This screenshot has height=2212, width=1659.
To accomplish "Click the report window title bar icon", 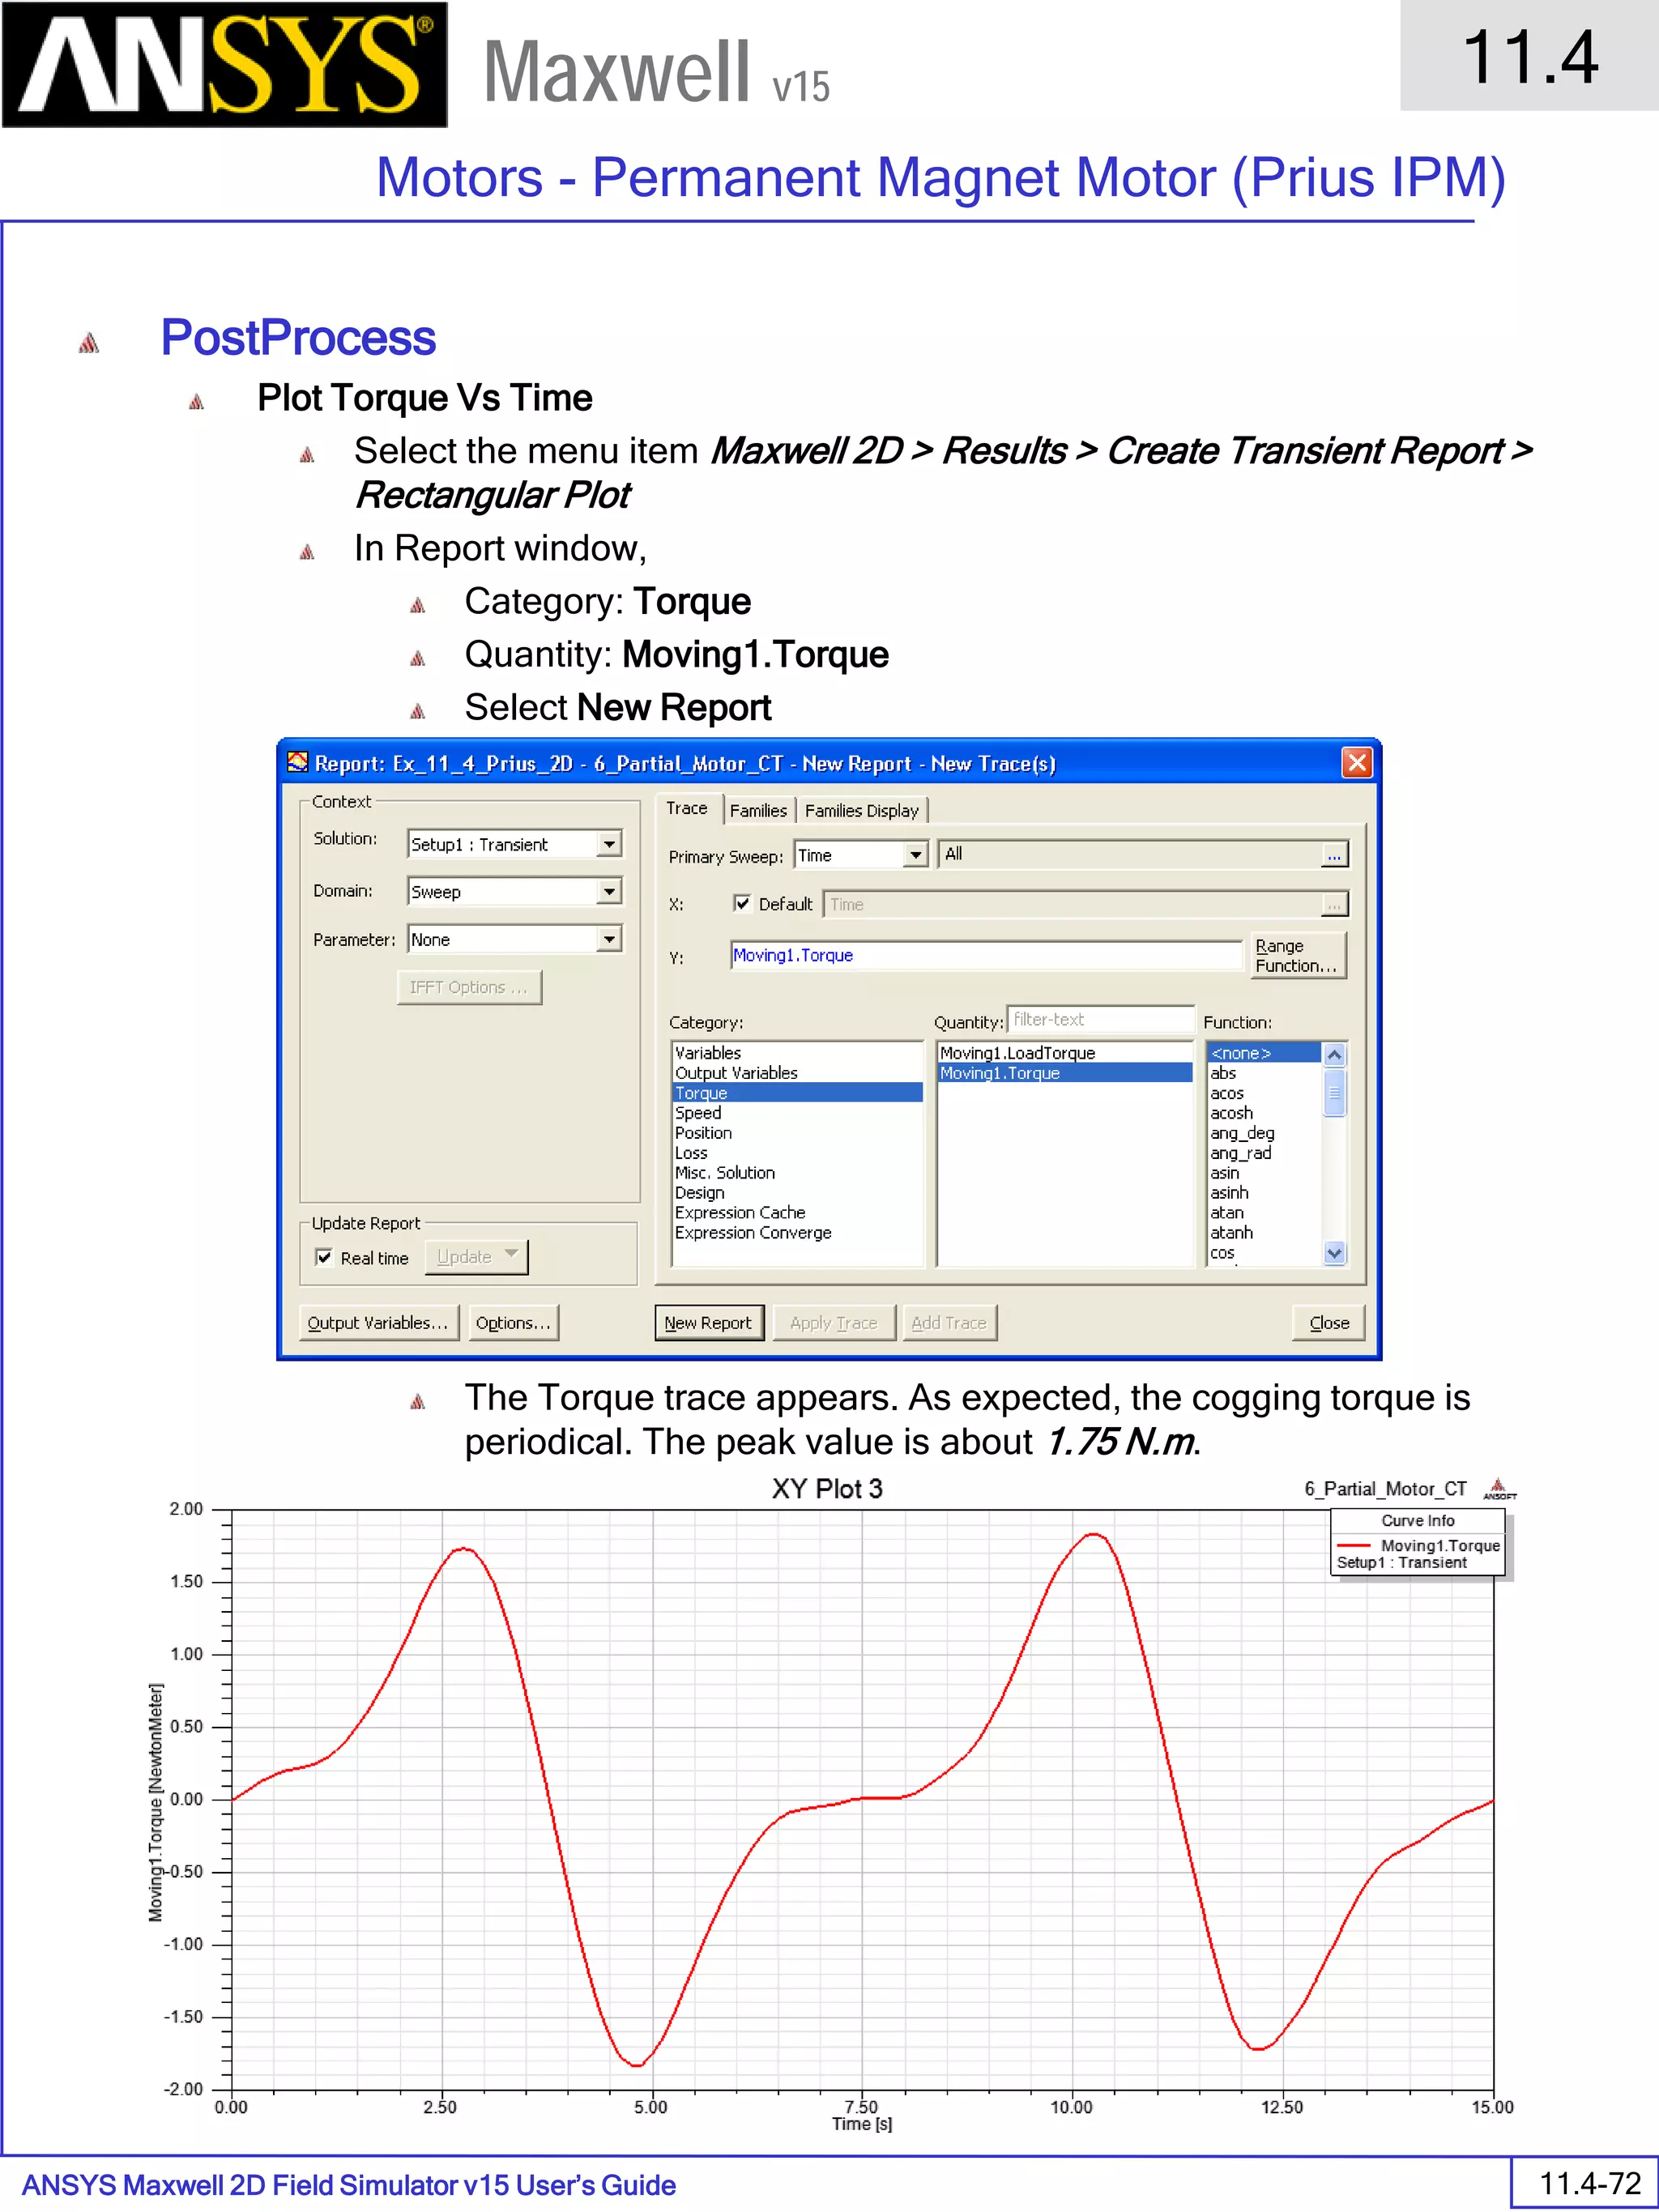I will click(297, 763).
